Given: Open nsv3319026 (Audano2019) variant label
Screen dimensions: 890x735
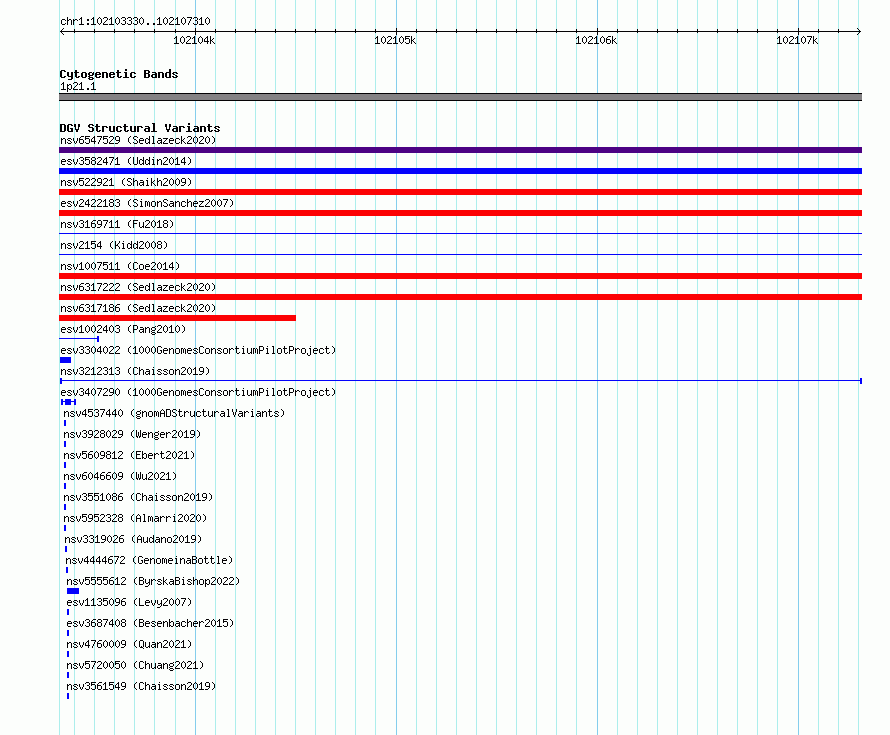Looking at the screenshot, I should tap(133, 539).
